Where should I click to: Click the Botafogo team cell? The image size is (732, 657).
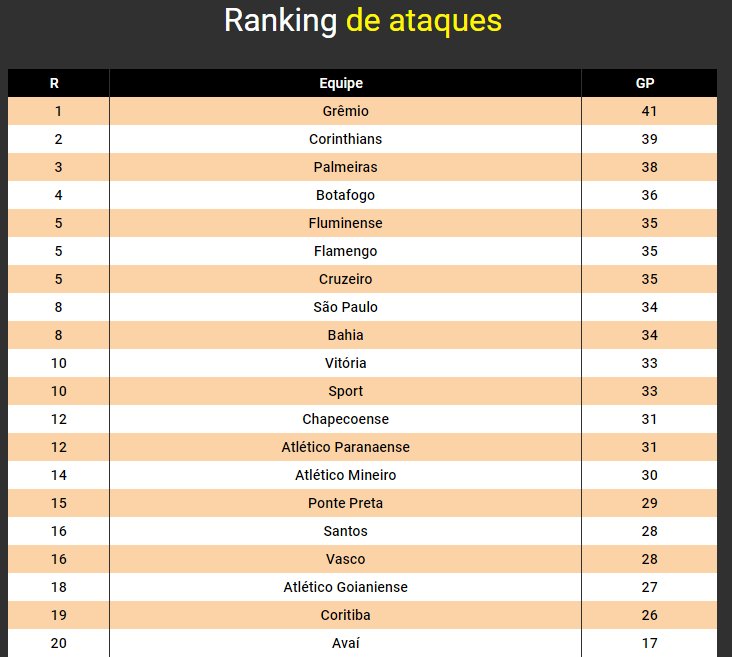pyautogui.click(x=345, y=195)
